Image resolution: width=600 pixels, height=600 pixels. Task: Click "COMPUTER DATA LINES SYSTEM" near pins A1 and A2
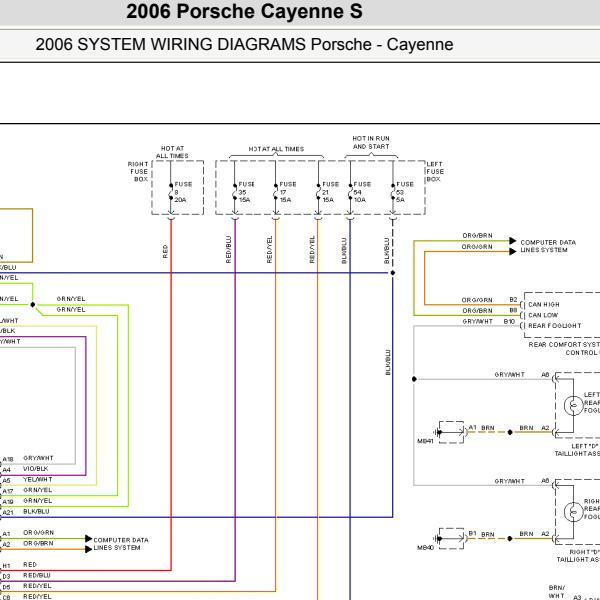[x=121, y=544]
